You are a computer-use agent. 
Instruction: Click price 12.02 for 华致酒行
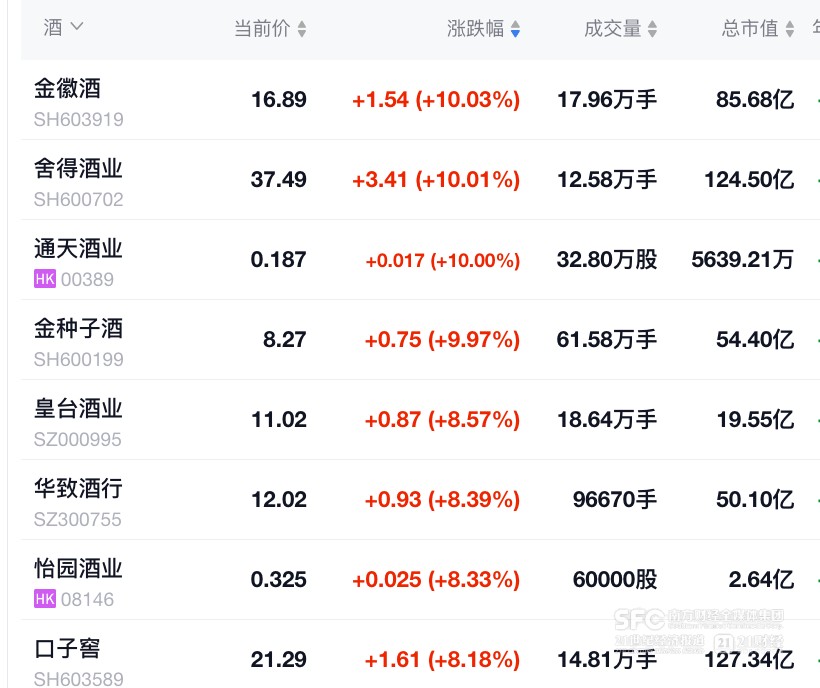coord(279,499)
